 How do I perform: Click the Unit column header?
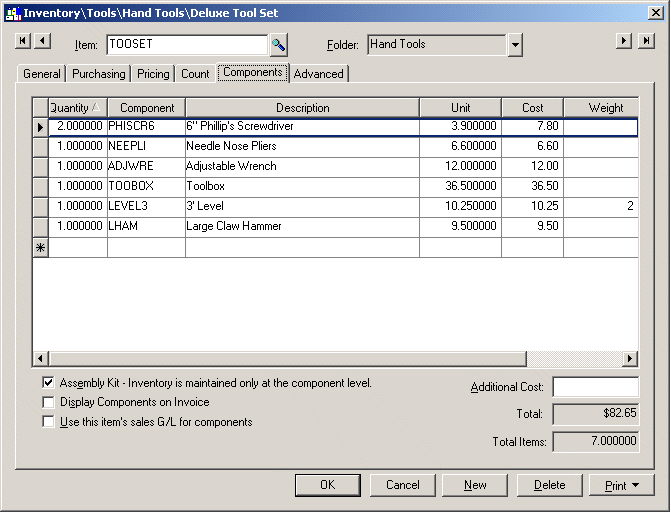[460, 107]
